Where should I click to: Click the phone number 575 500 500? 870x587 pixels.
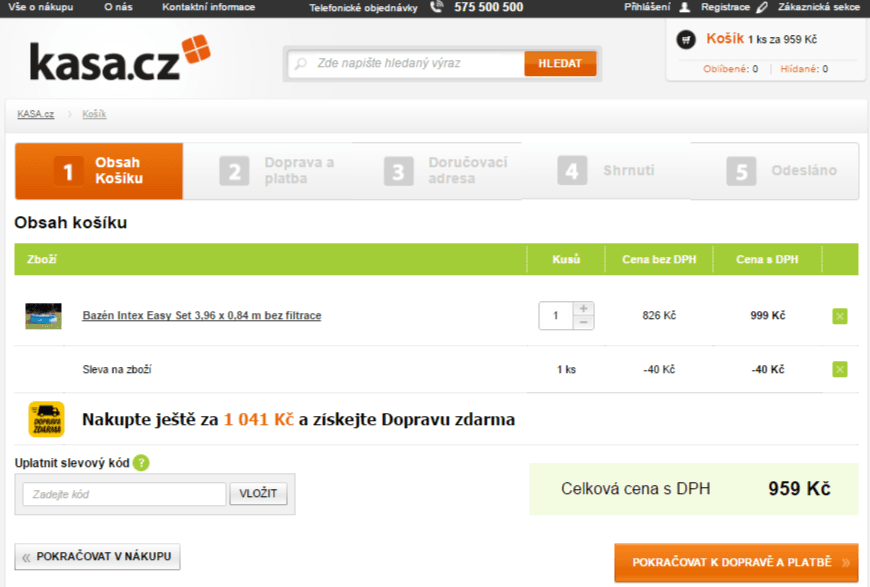[x=488, y=7]
